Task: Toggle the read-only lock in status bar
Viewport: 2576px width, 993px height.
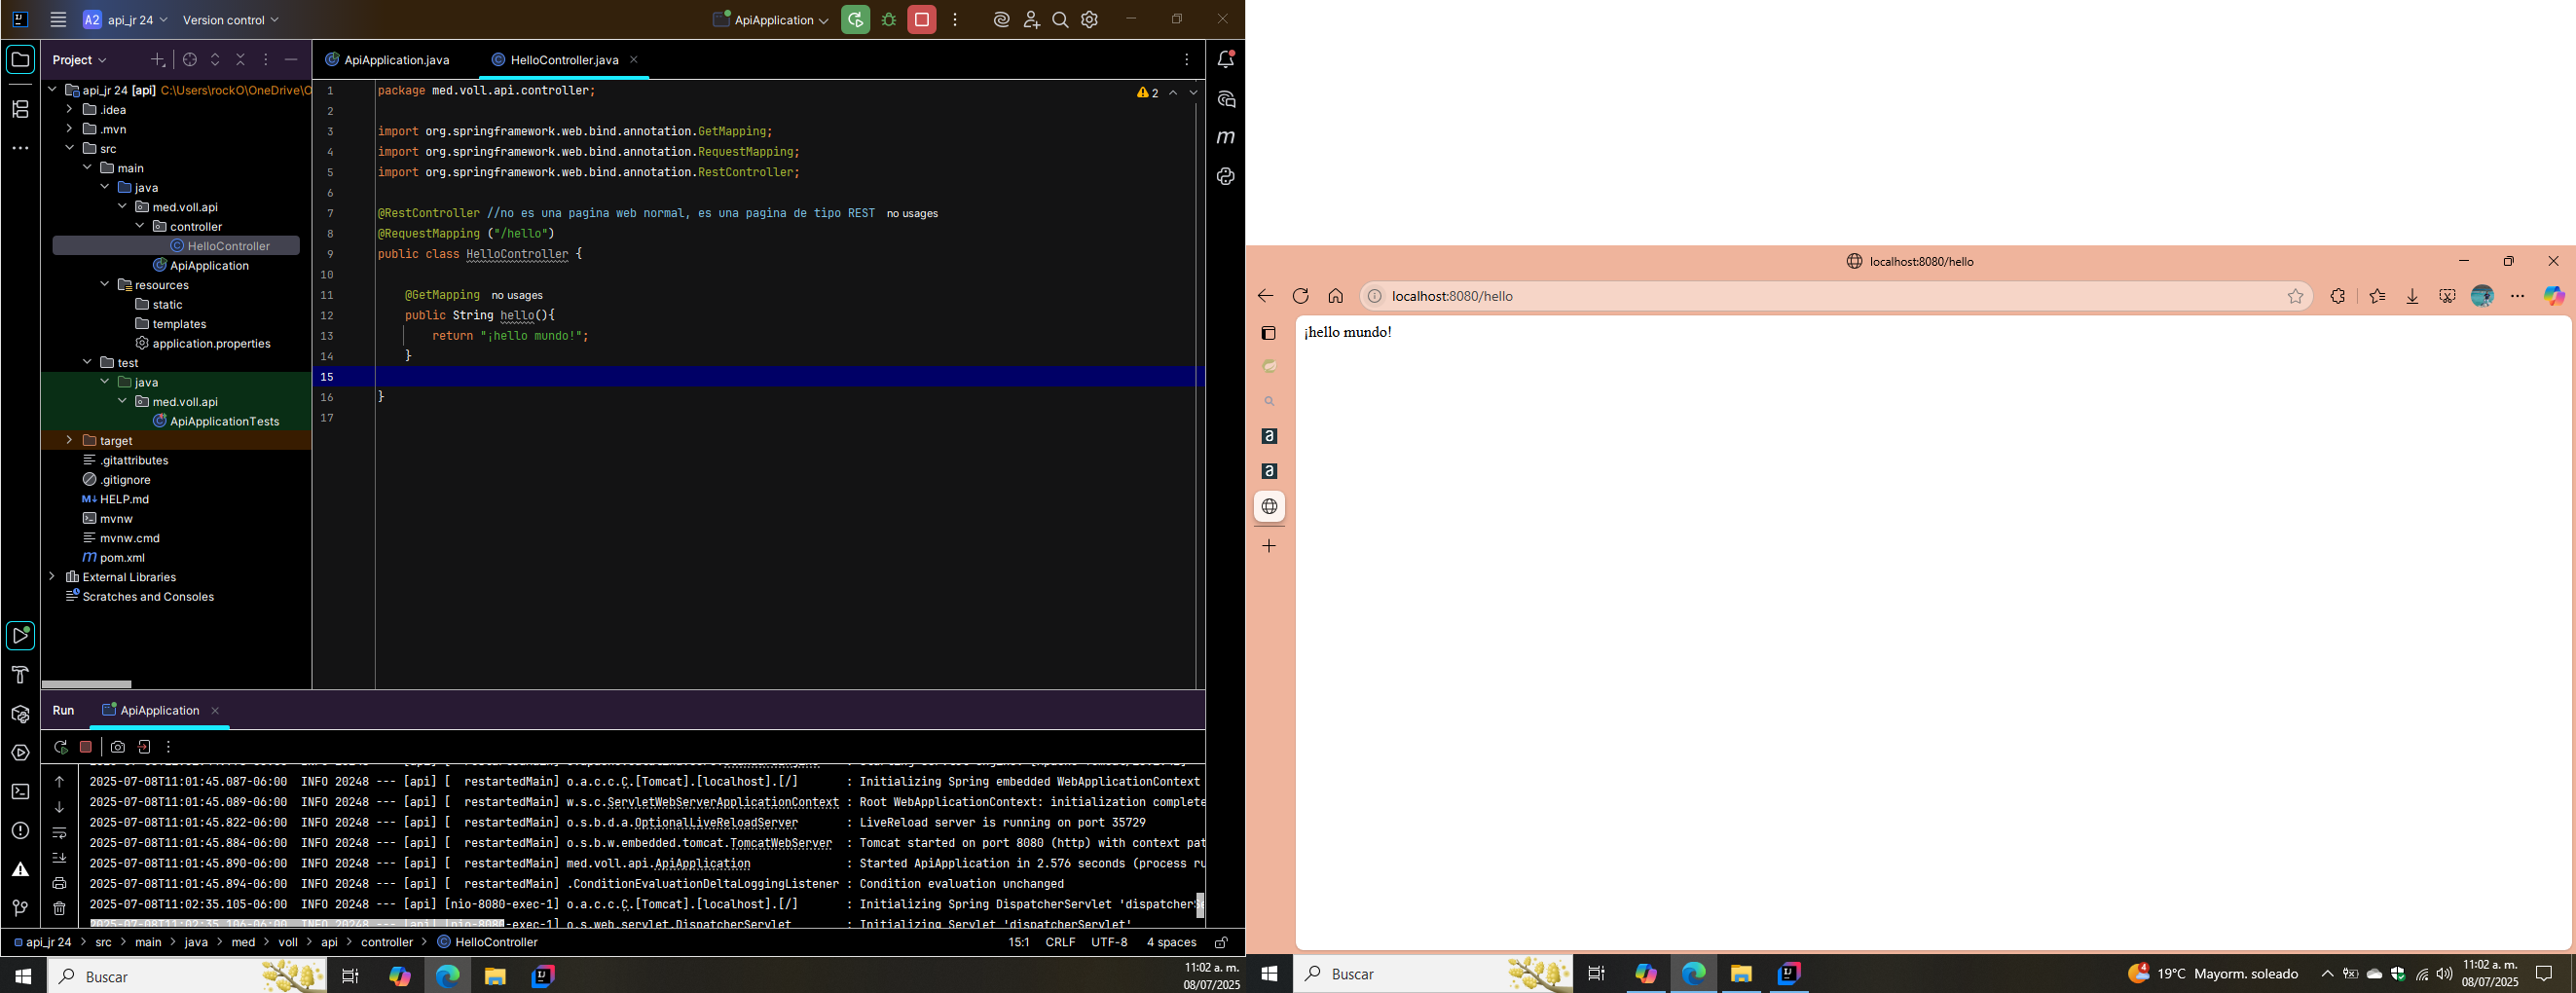Action: pyautogui.click(x=1221, y=942)
